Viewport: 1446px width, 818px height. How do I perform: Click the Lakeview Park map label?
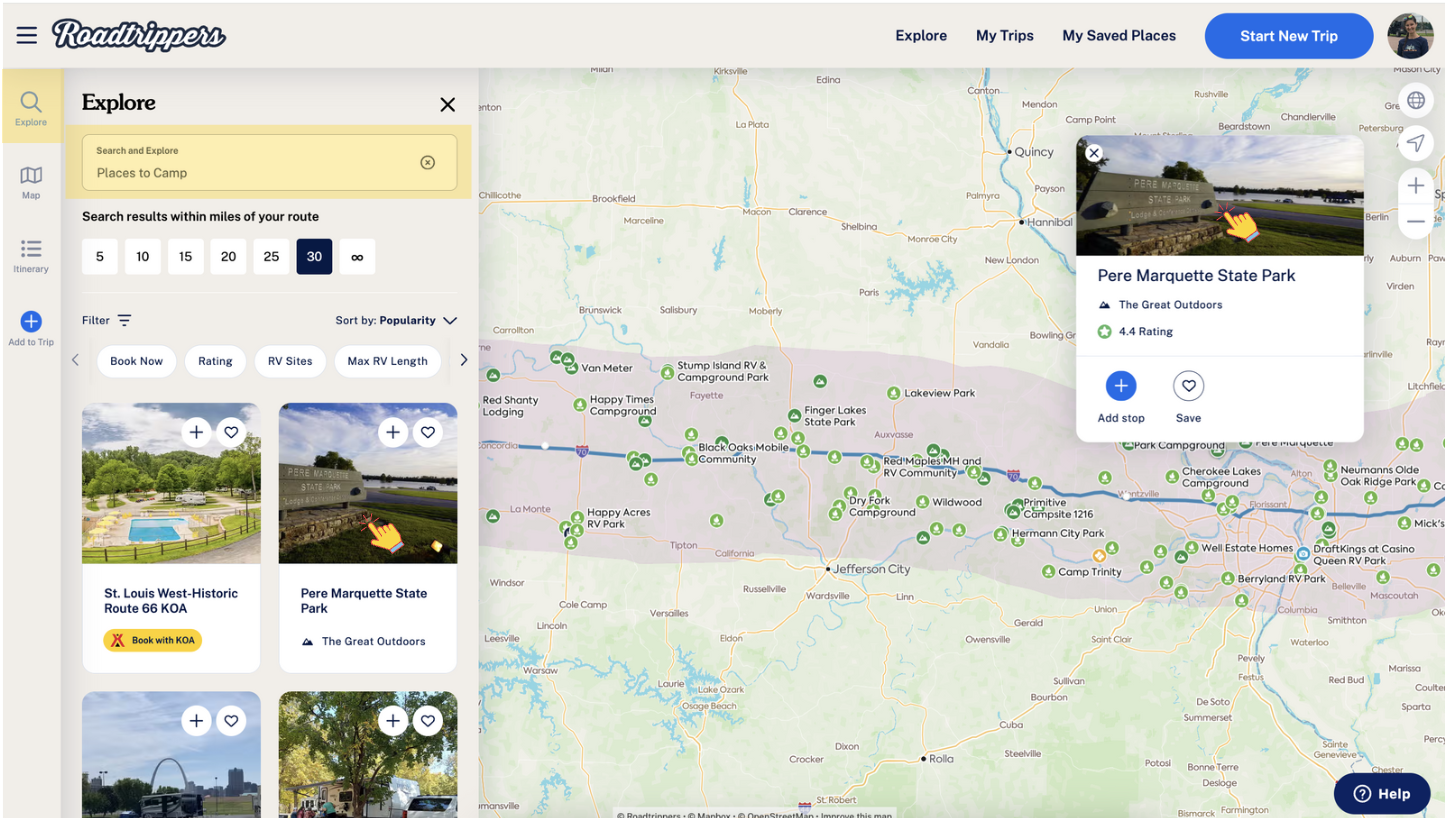tap(939, 393)
